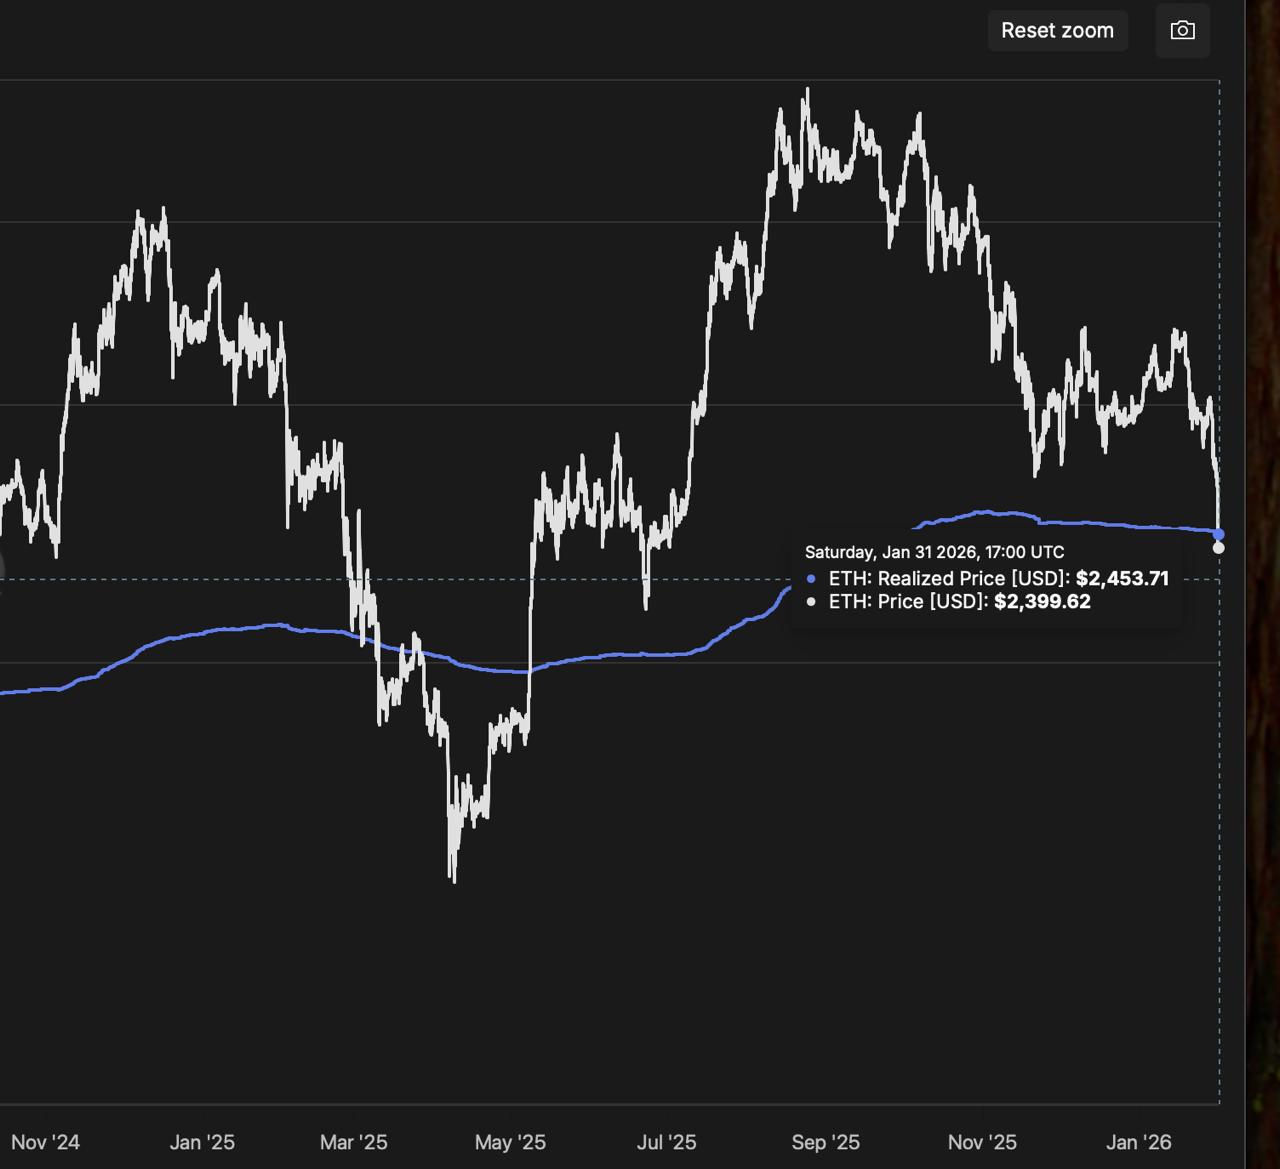This screenshot has height=1169, width=1280.
Task: Click the blue Realized Price endpoint marker
Action: coord(1219,535)
